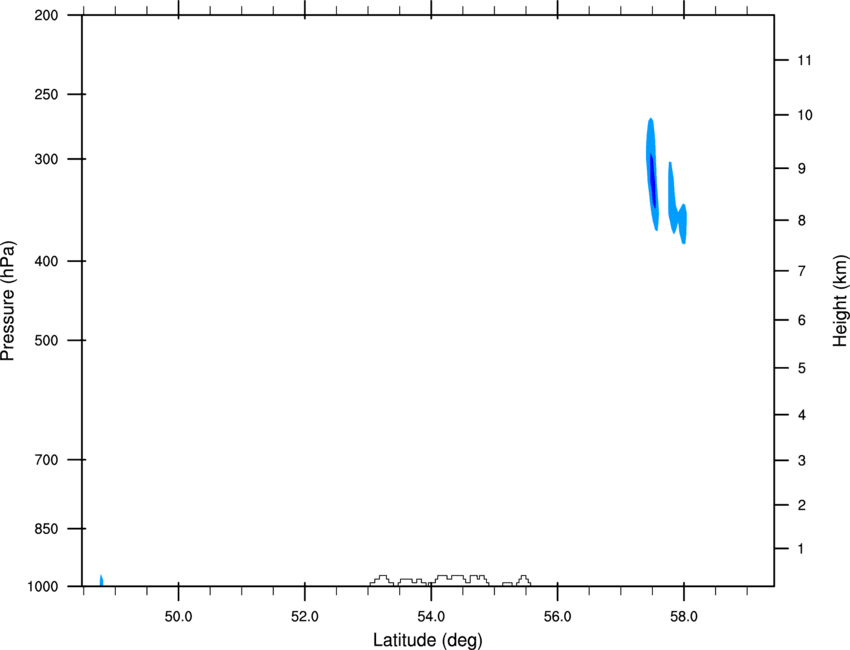The height and width of the screenshot is (650, 850).
Task: Click height tick label '6'
Action: click(x=802, y=320)
